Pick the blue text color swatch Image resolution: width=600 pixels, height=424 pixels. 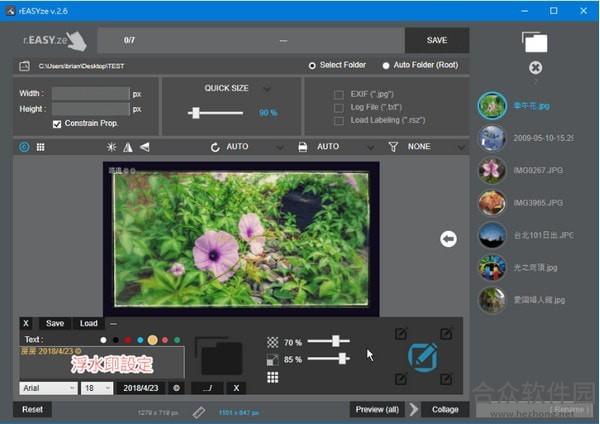(140, 340)
